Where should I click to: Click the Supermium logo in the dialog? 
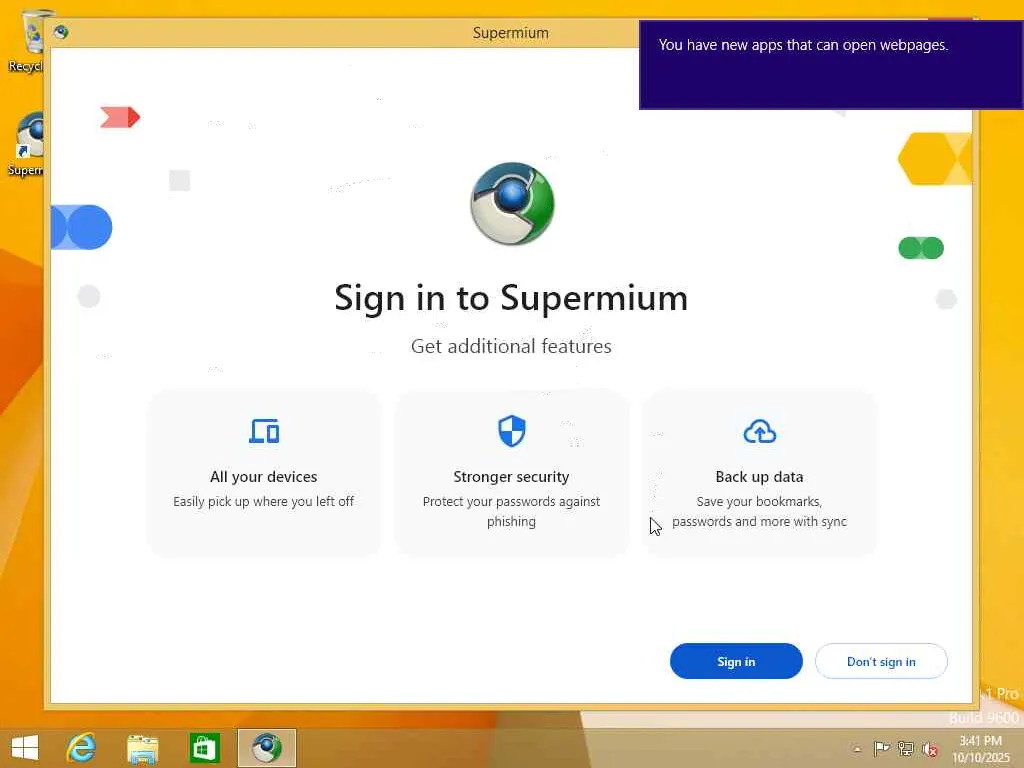click(512, 204)
